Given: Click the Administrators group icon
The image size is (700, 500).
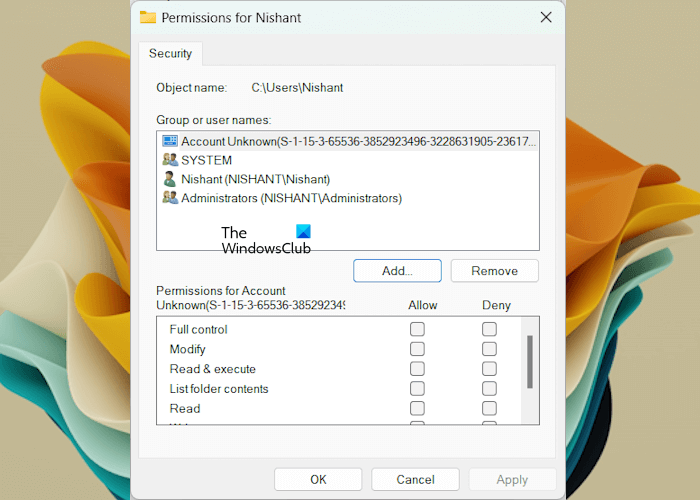Looking at the screenshot, I should tap(170, 198).
